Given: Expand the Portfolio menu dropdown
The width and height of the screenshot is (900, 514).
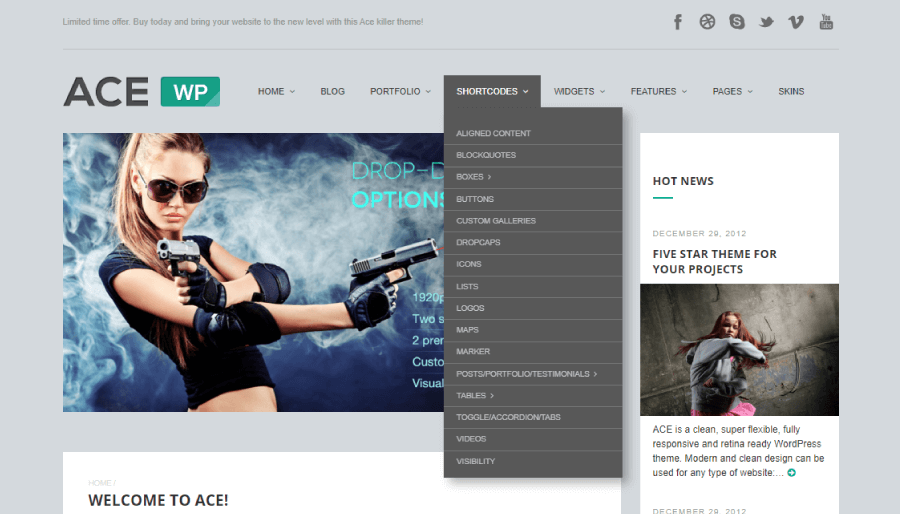Looking at the screenshot, I should click(x=400, y=92).
